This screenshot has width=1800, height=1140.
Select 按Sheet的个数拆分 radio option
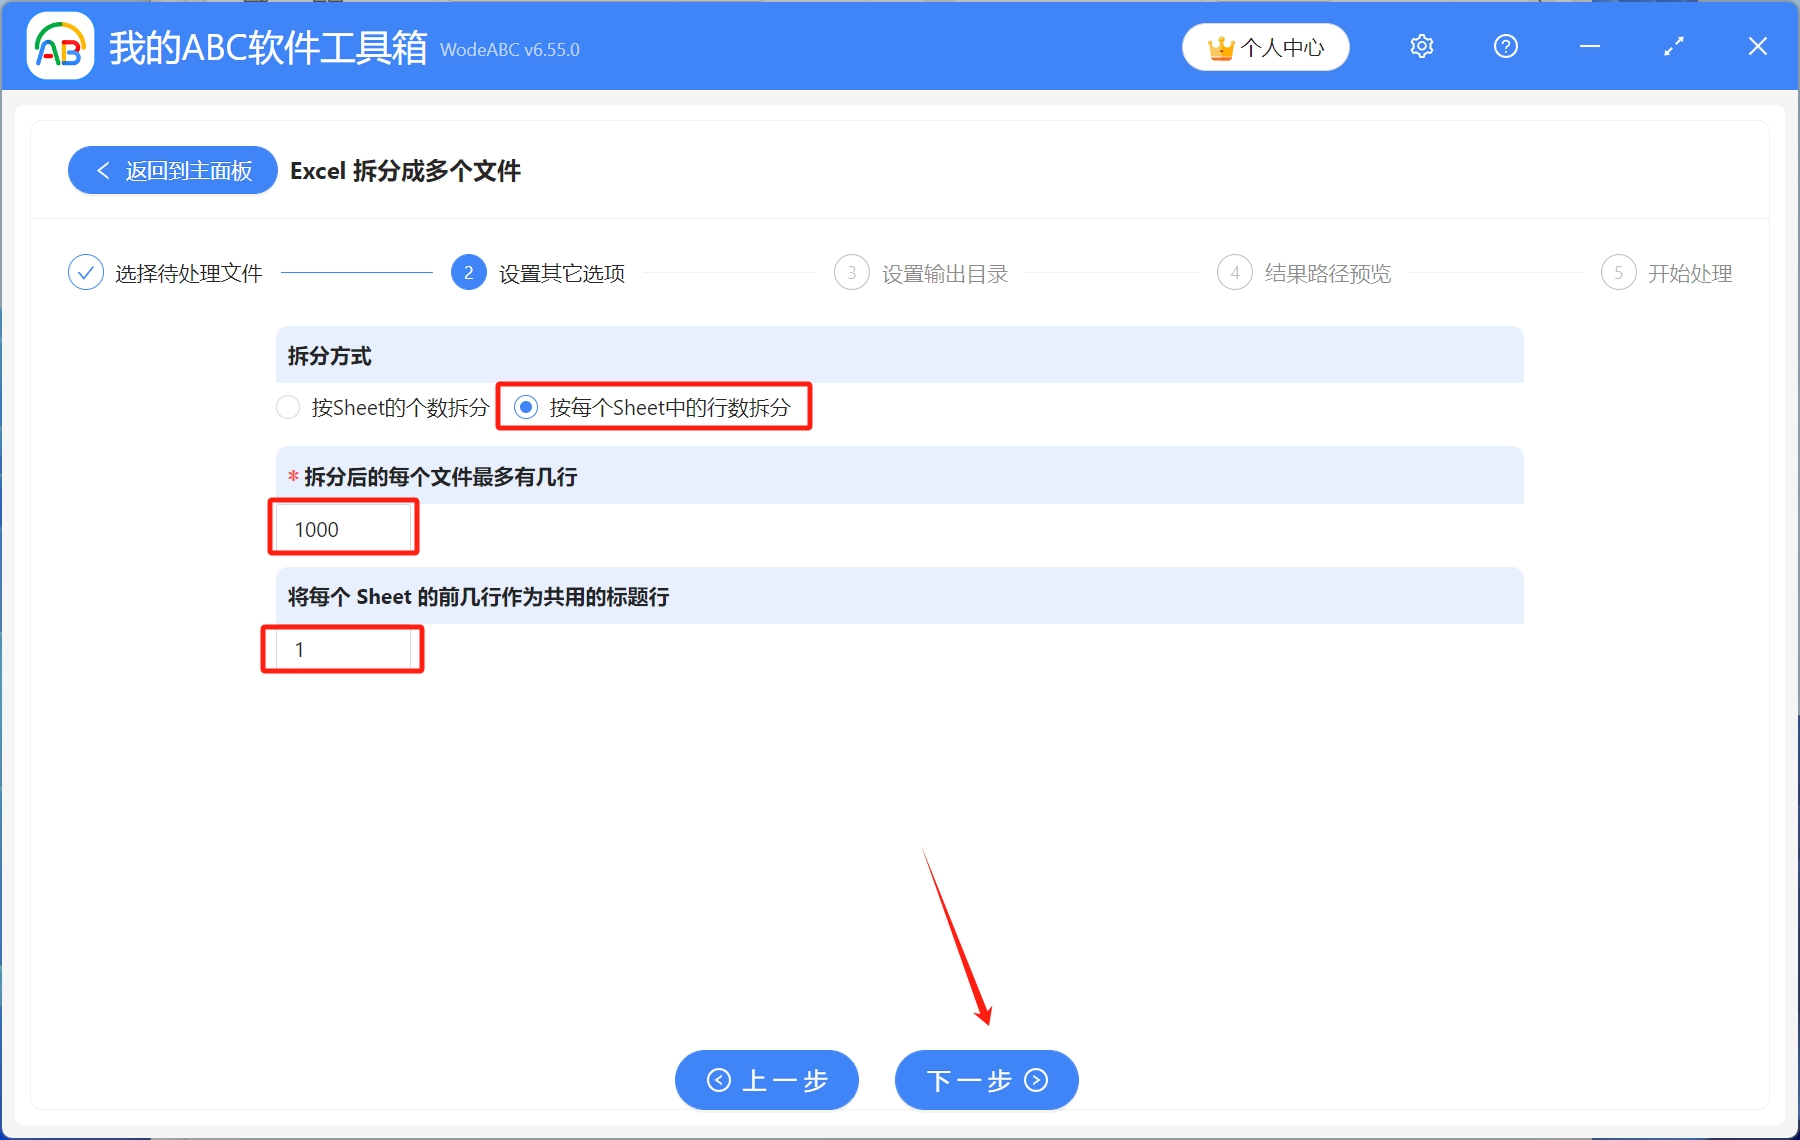tap(288, 407)
